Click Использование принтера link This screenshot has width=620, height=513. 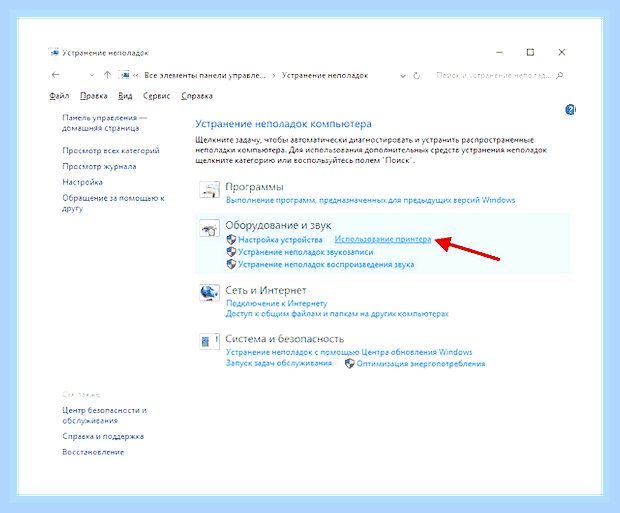[x=383, y=239]
